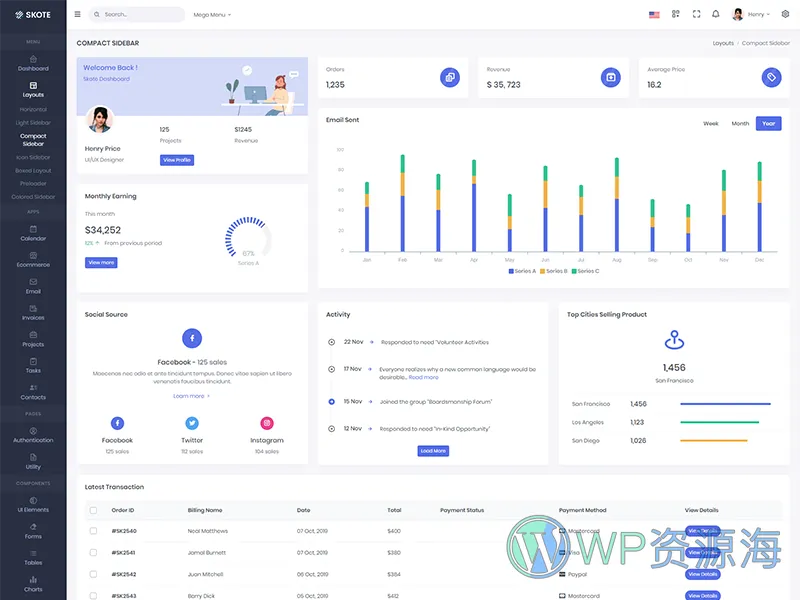Click the hamburger menu toggle icon
Screen dimensions: 800x600
coord(78,14)
